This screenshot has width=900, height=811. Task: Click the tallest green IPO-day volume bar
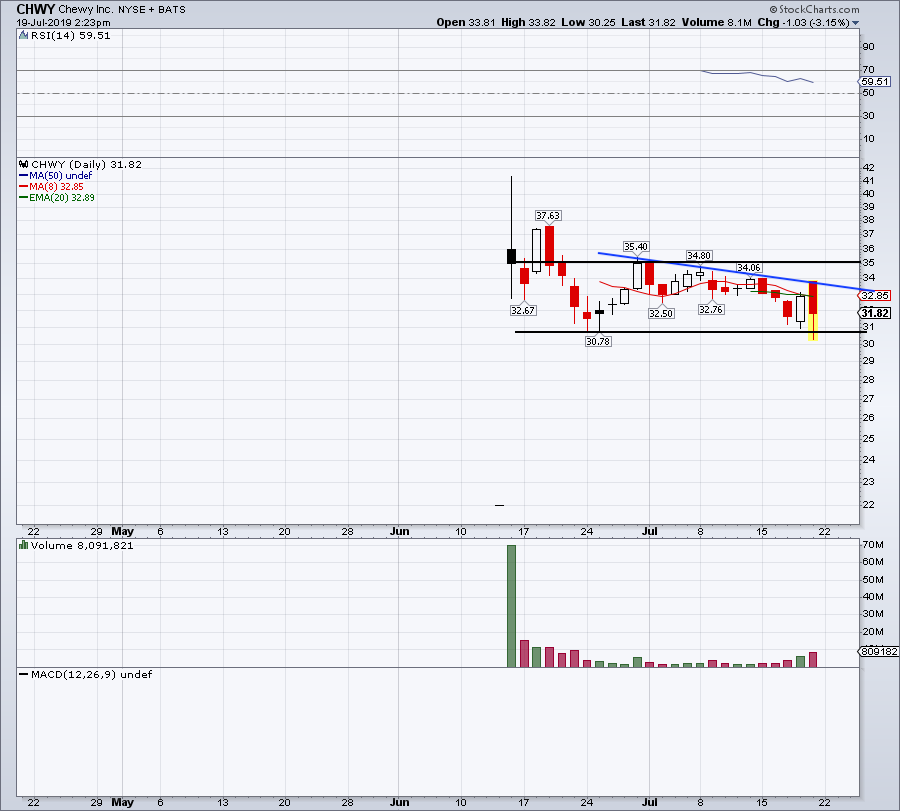511,606
